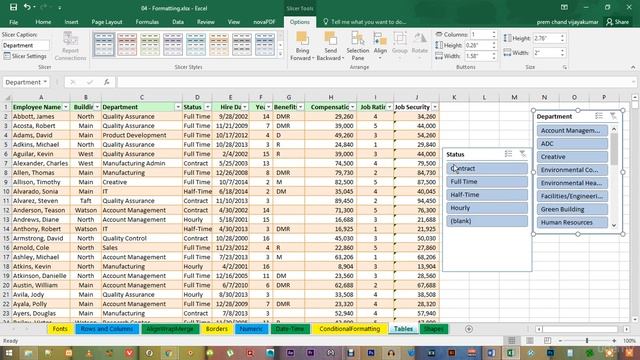Click the Select All corner triangle
The image size is (640, 360).
click(x=7, y=97)
